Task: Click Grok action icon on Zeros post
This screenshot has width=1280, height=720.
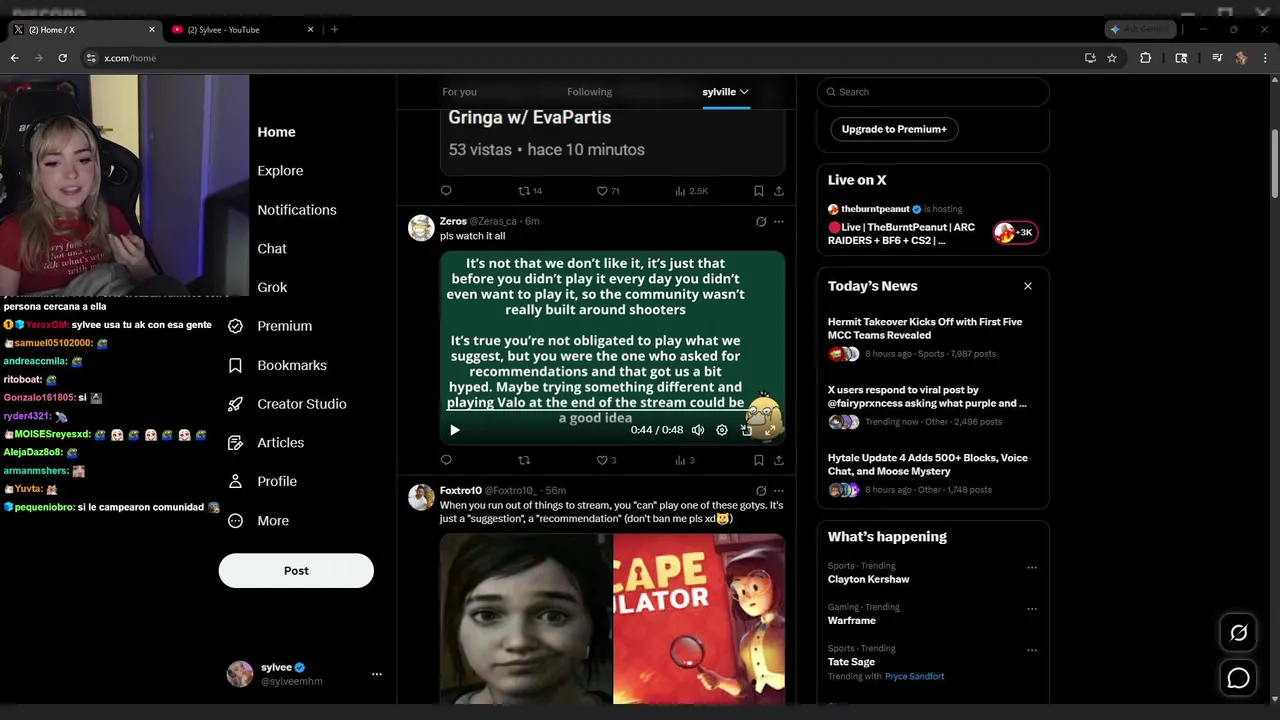Action: (761, 222)
